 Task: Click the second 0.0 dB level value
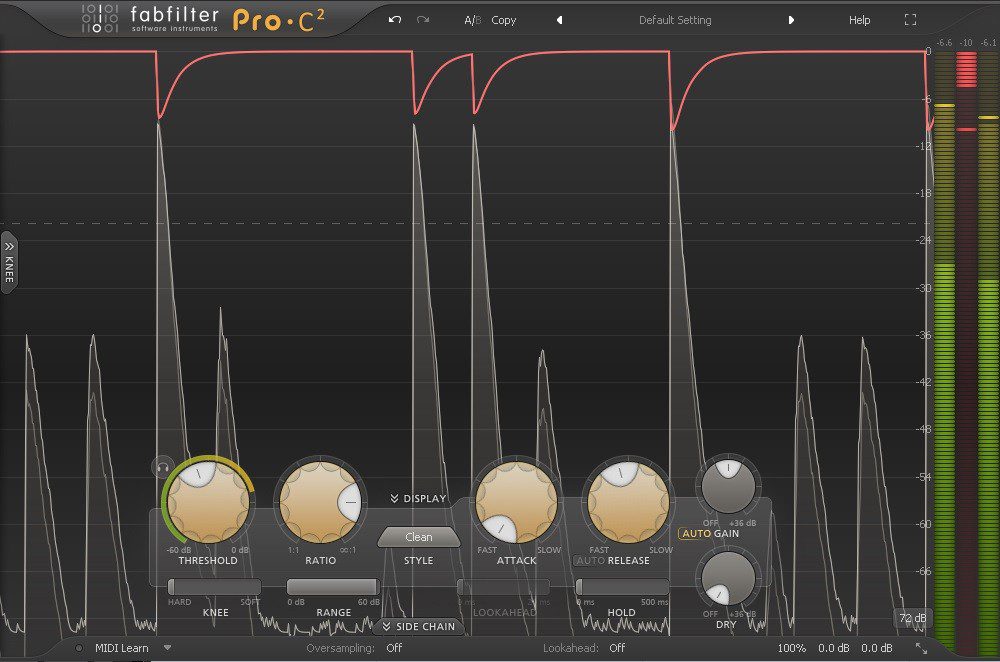pos(877,648)
